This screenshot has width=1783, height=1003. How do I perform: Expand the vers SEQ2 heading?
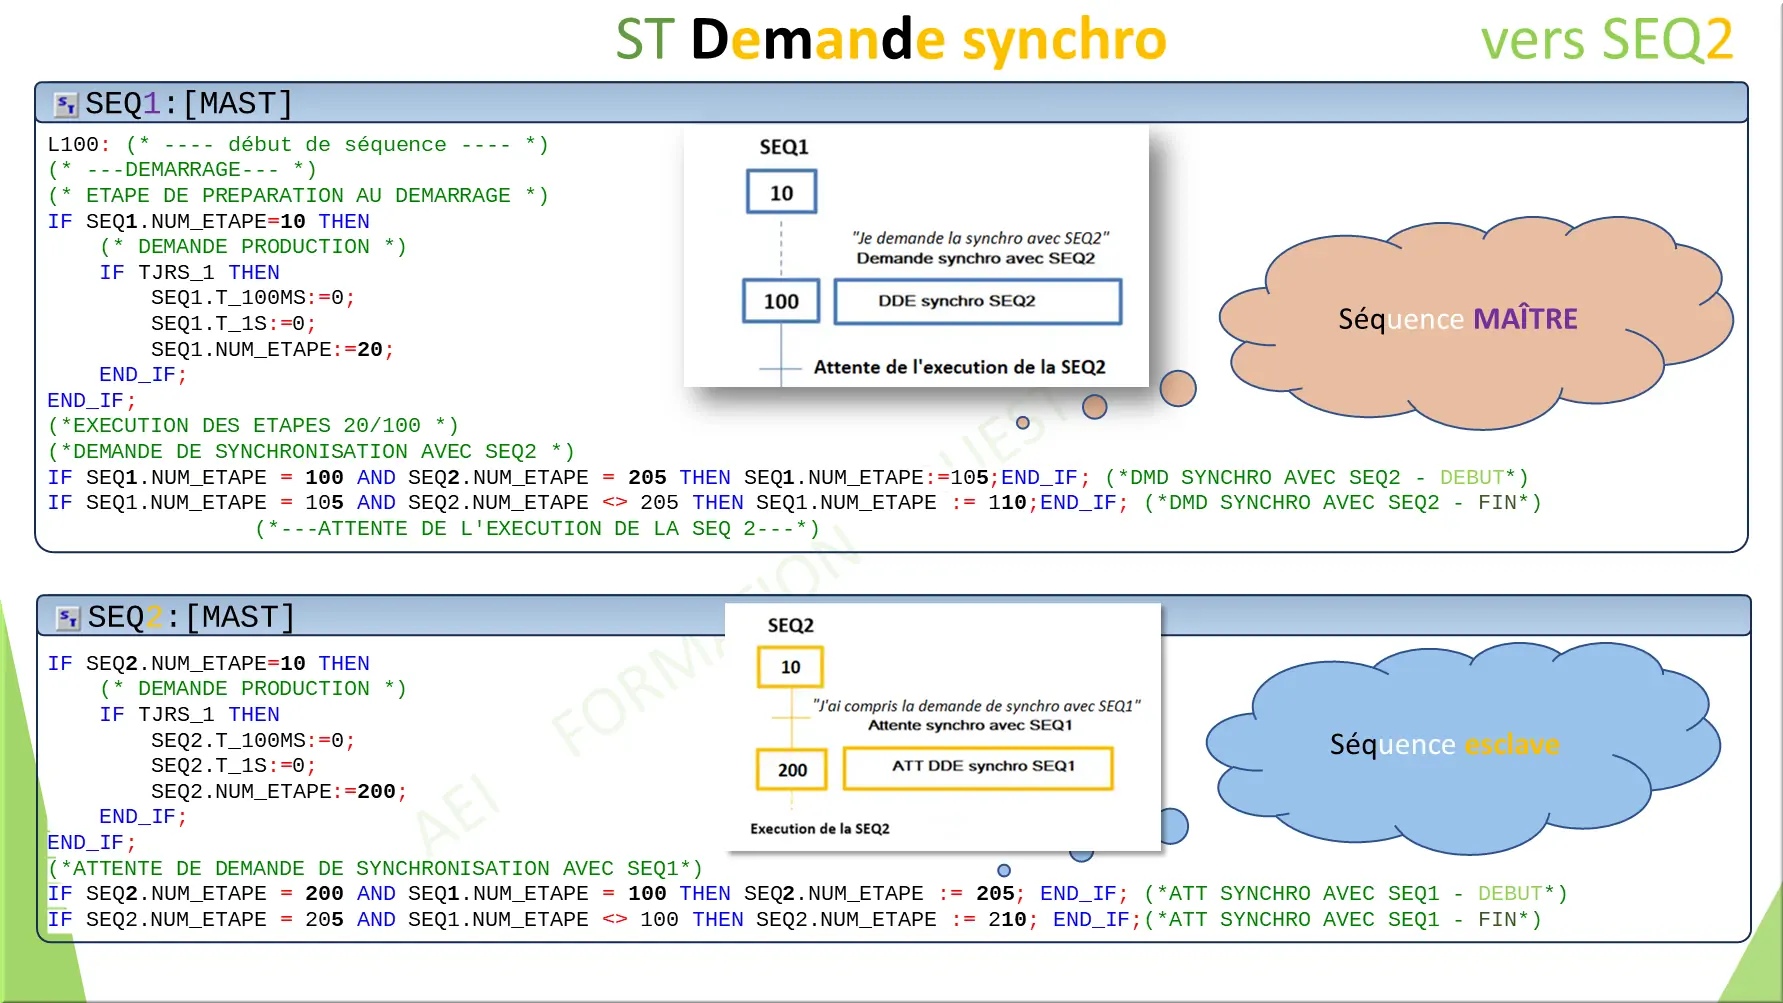coord(1605,40)
